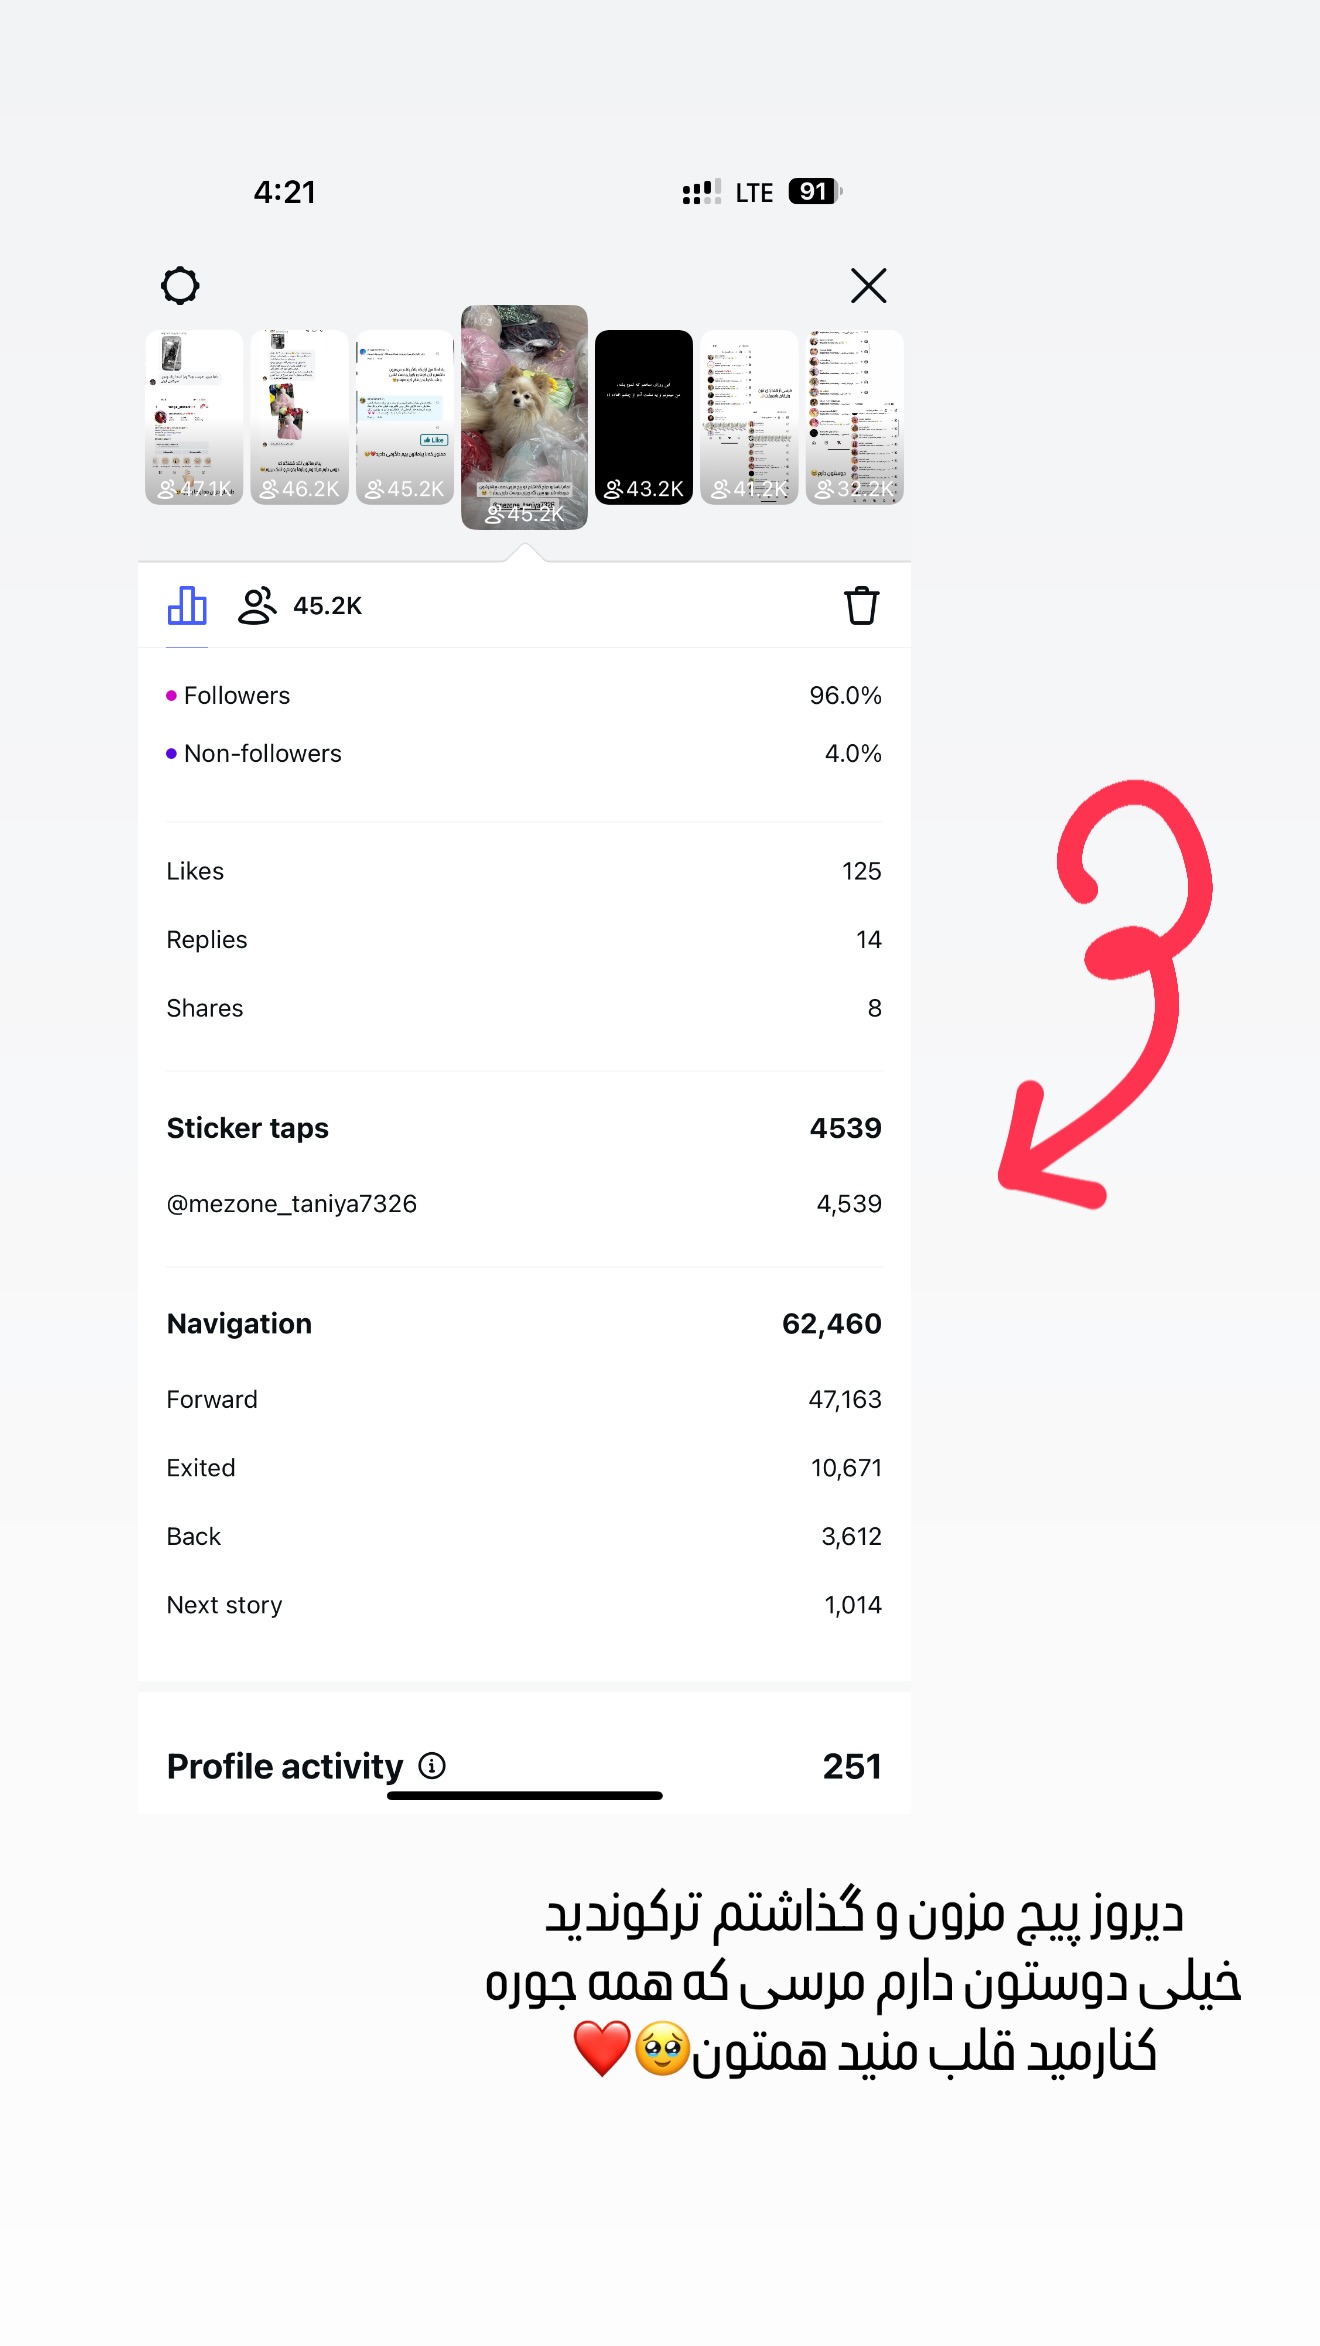Select the third story thumbnail 45.2K
The image size is (1320, 2346).
pos(404,417)
